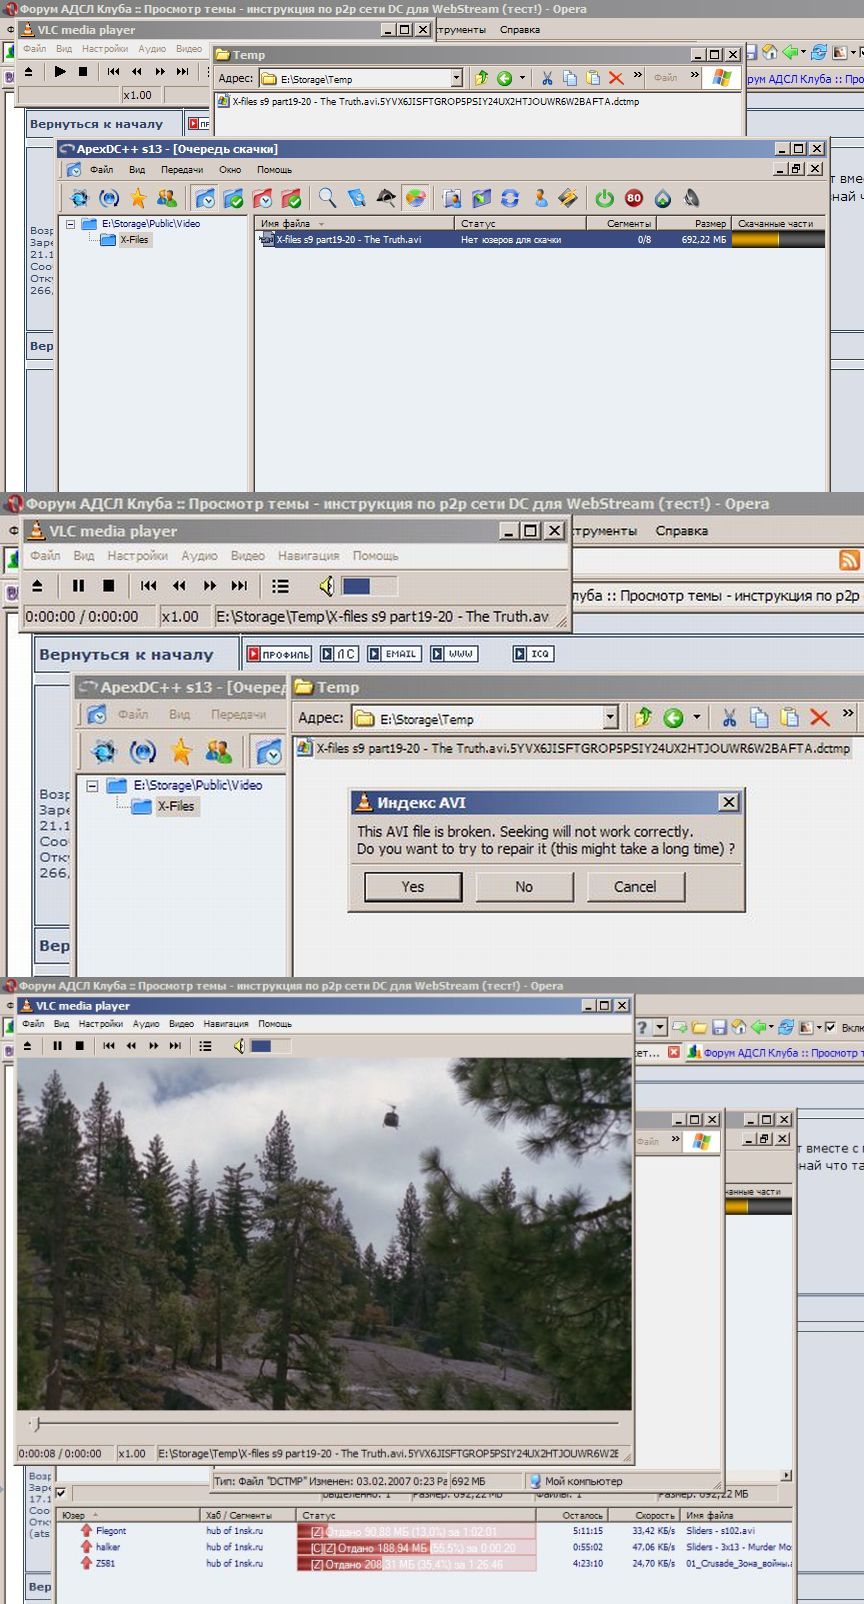
Task: Start playback with the VLC Play button
Action: click(60, 71)
